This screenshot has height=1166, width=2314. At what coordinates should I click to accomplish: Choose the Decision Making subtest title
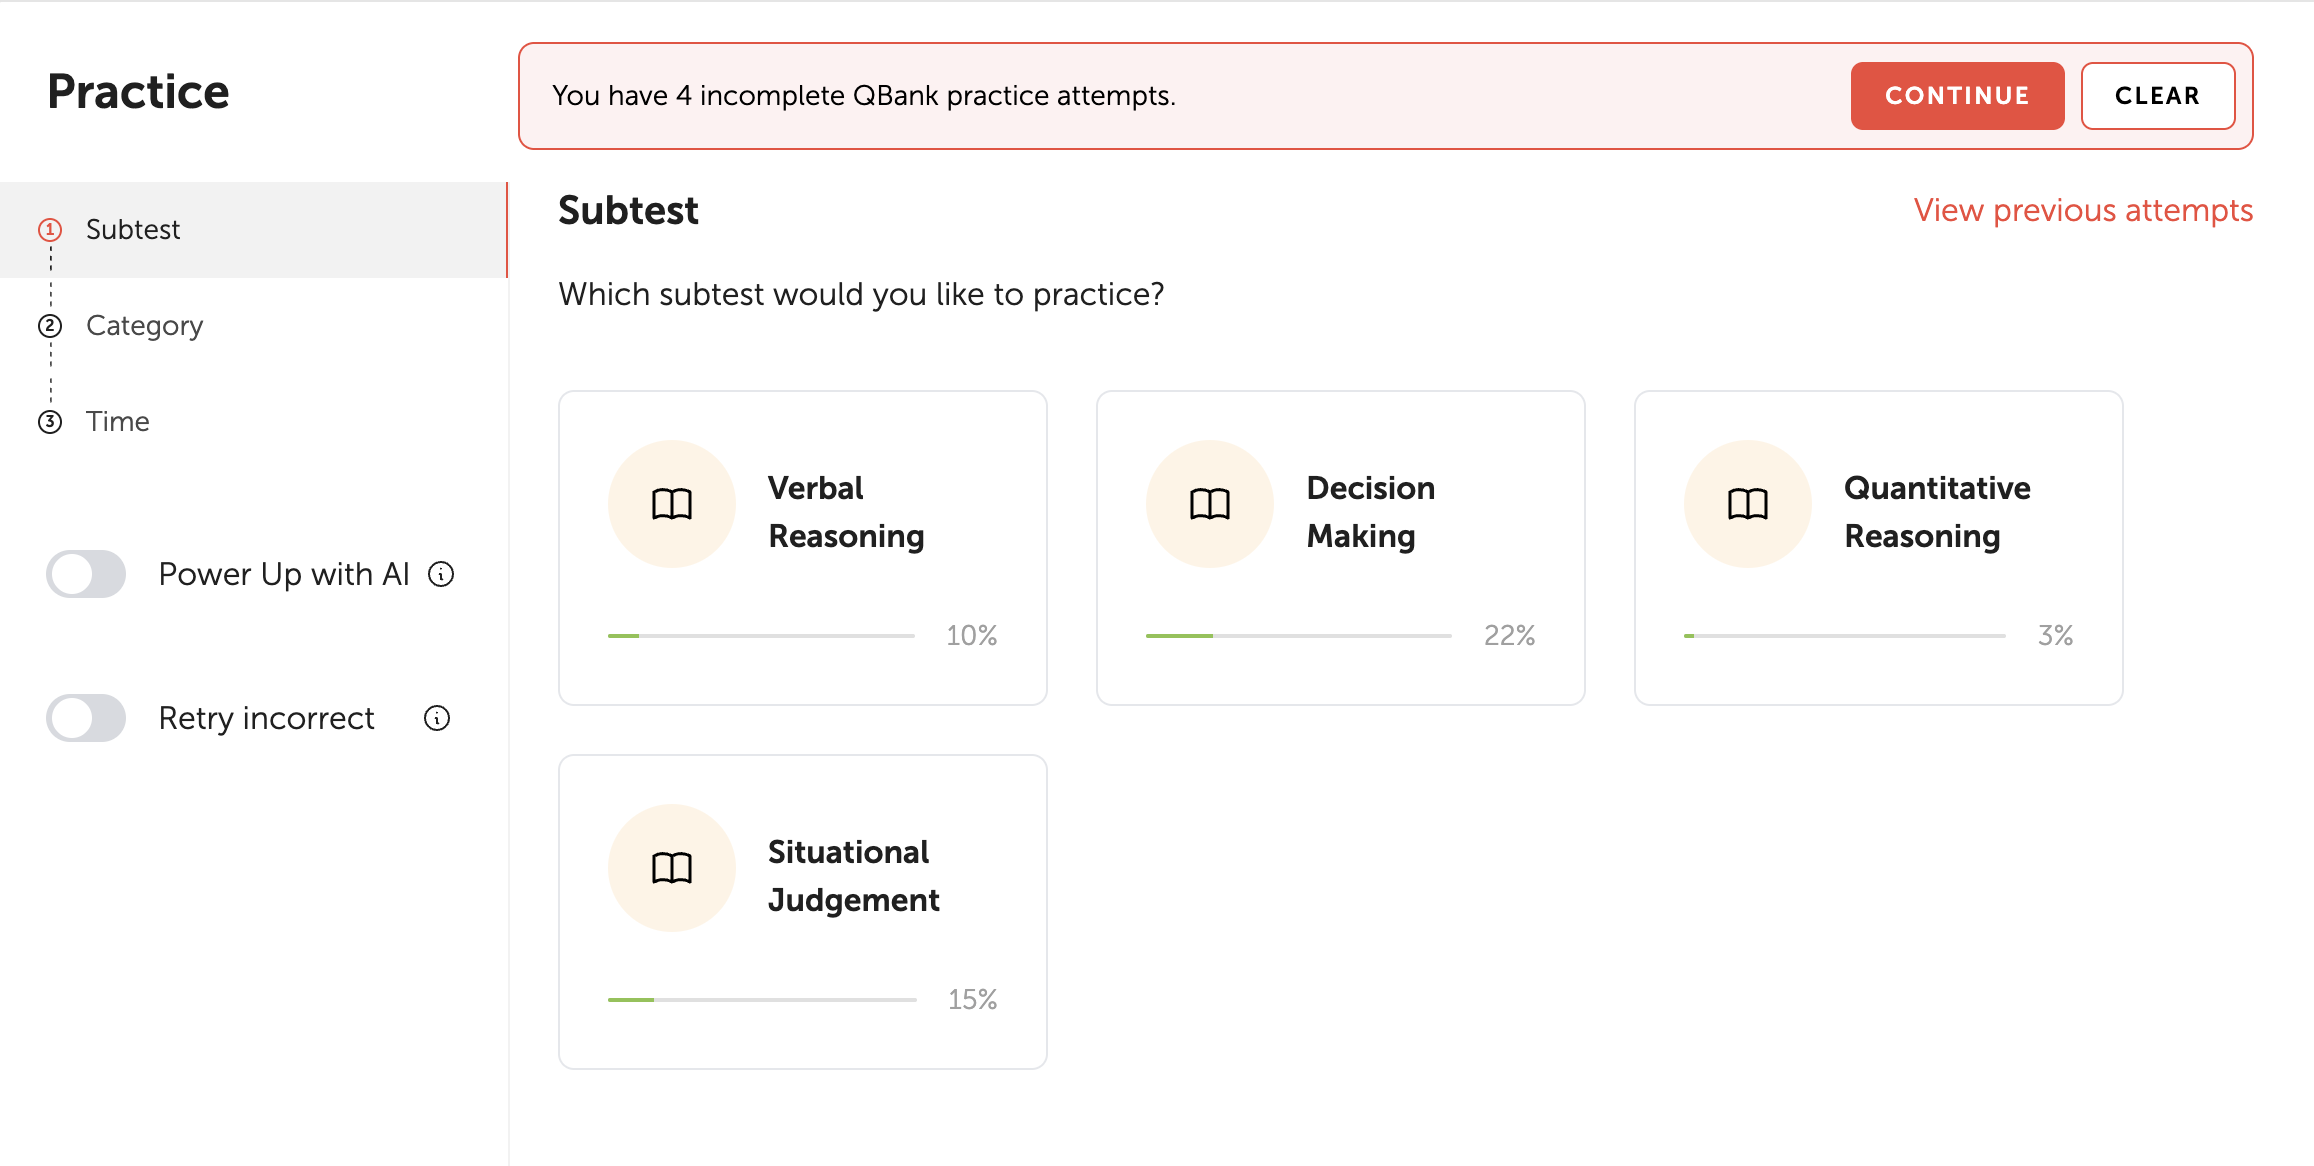click(x=1371, y=512)
